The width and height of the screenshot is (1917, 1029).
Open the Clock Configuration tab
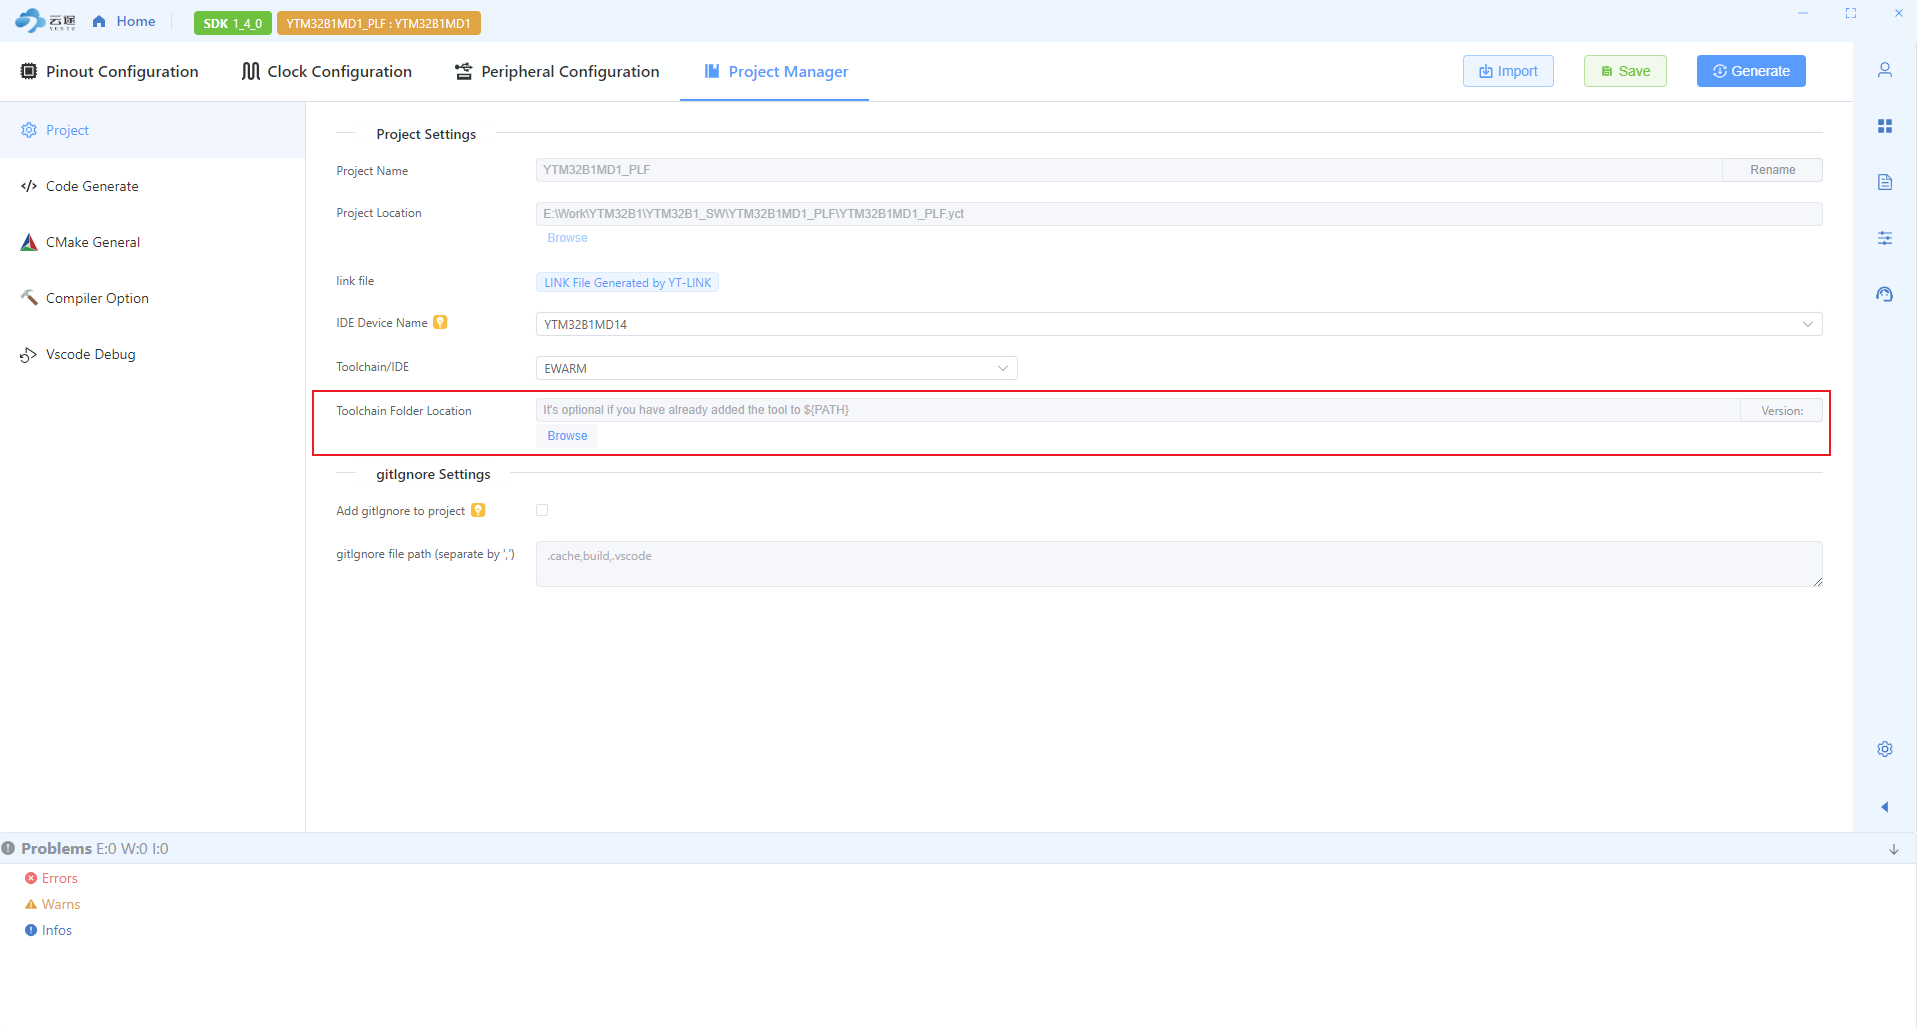(327, 72)
